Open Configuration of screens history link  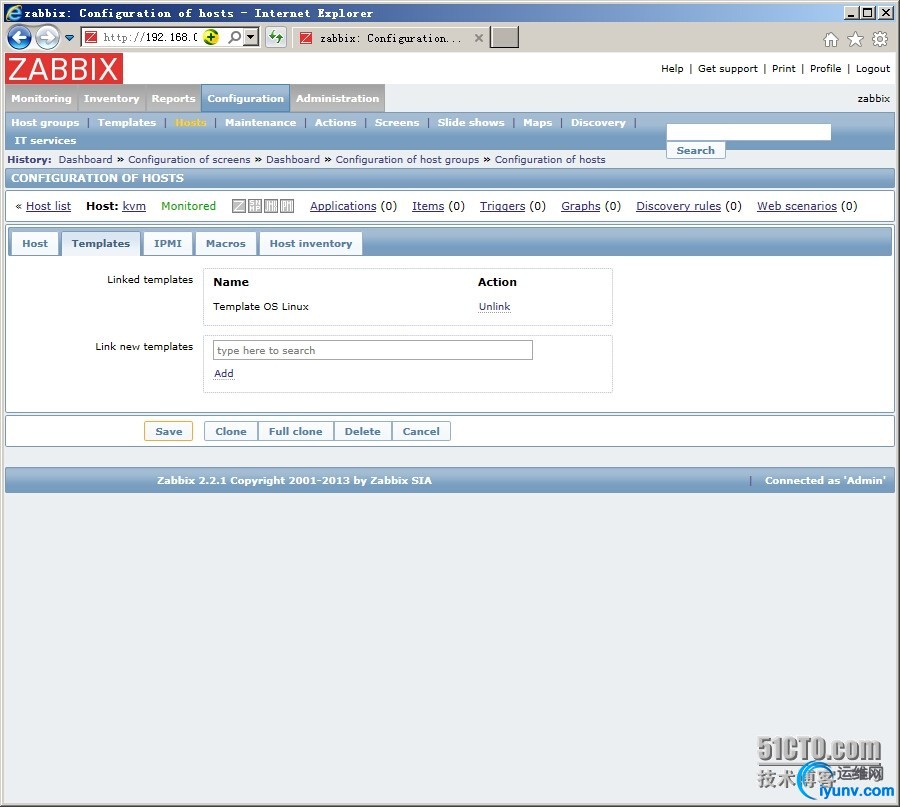click(189, 160)
